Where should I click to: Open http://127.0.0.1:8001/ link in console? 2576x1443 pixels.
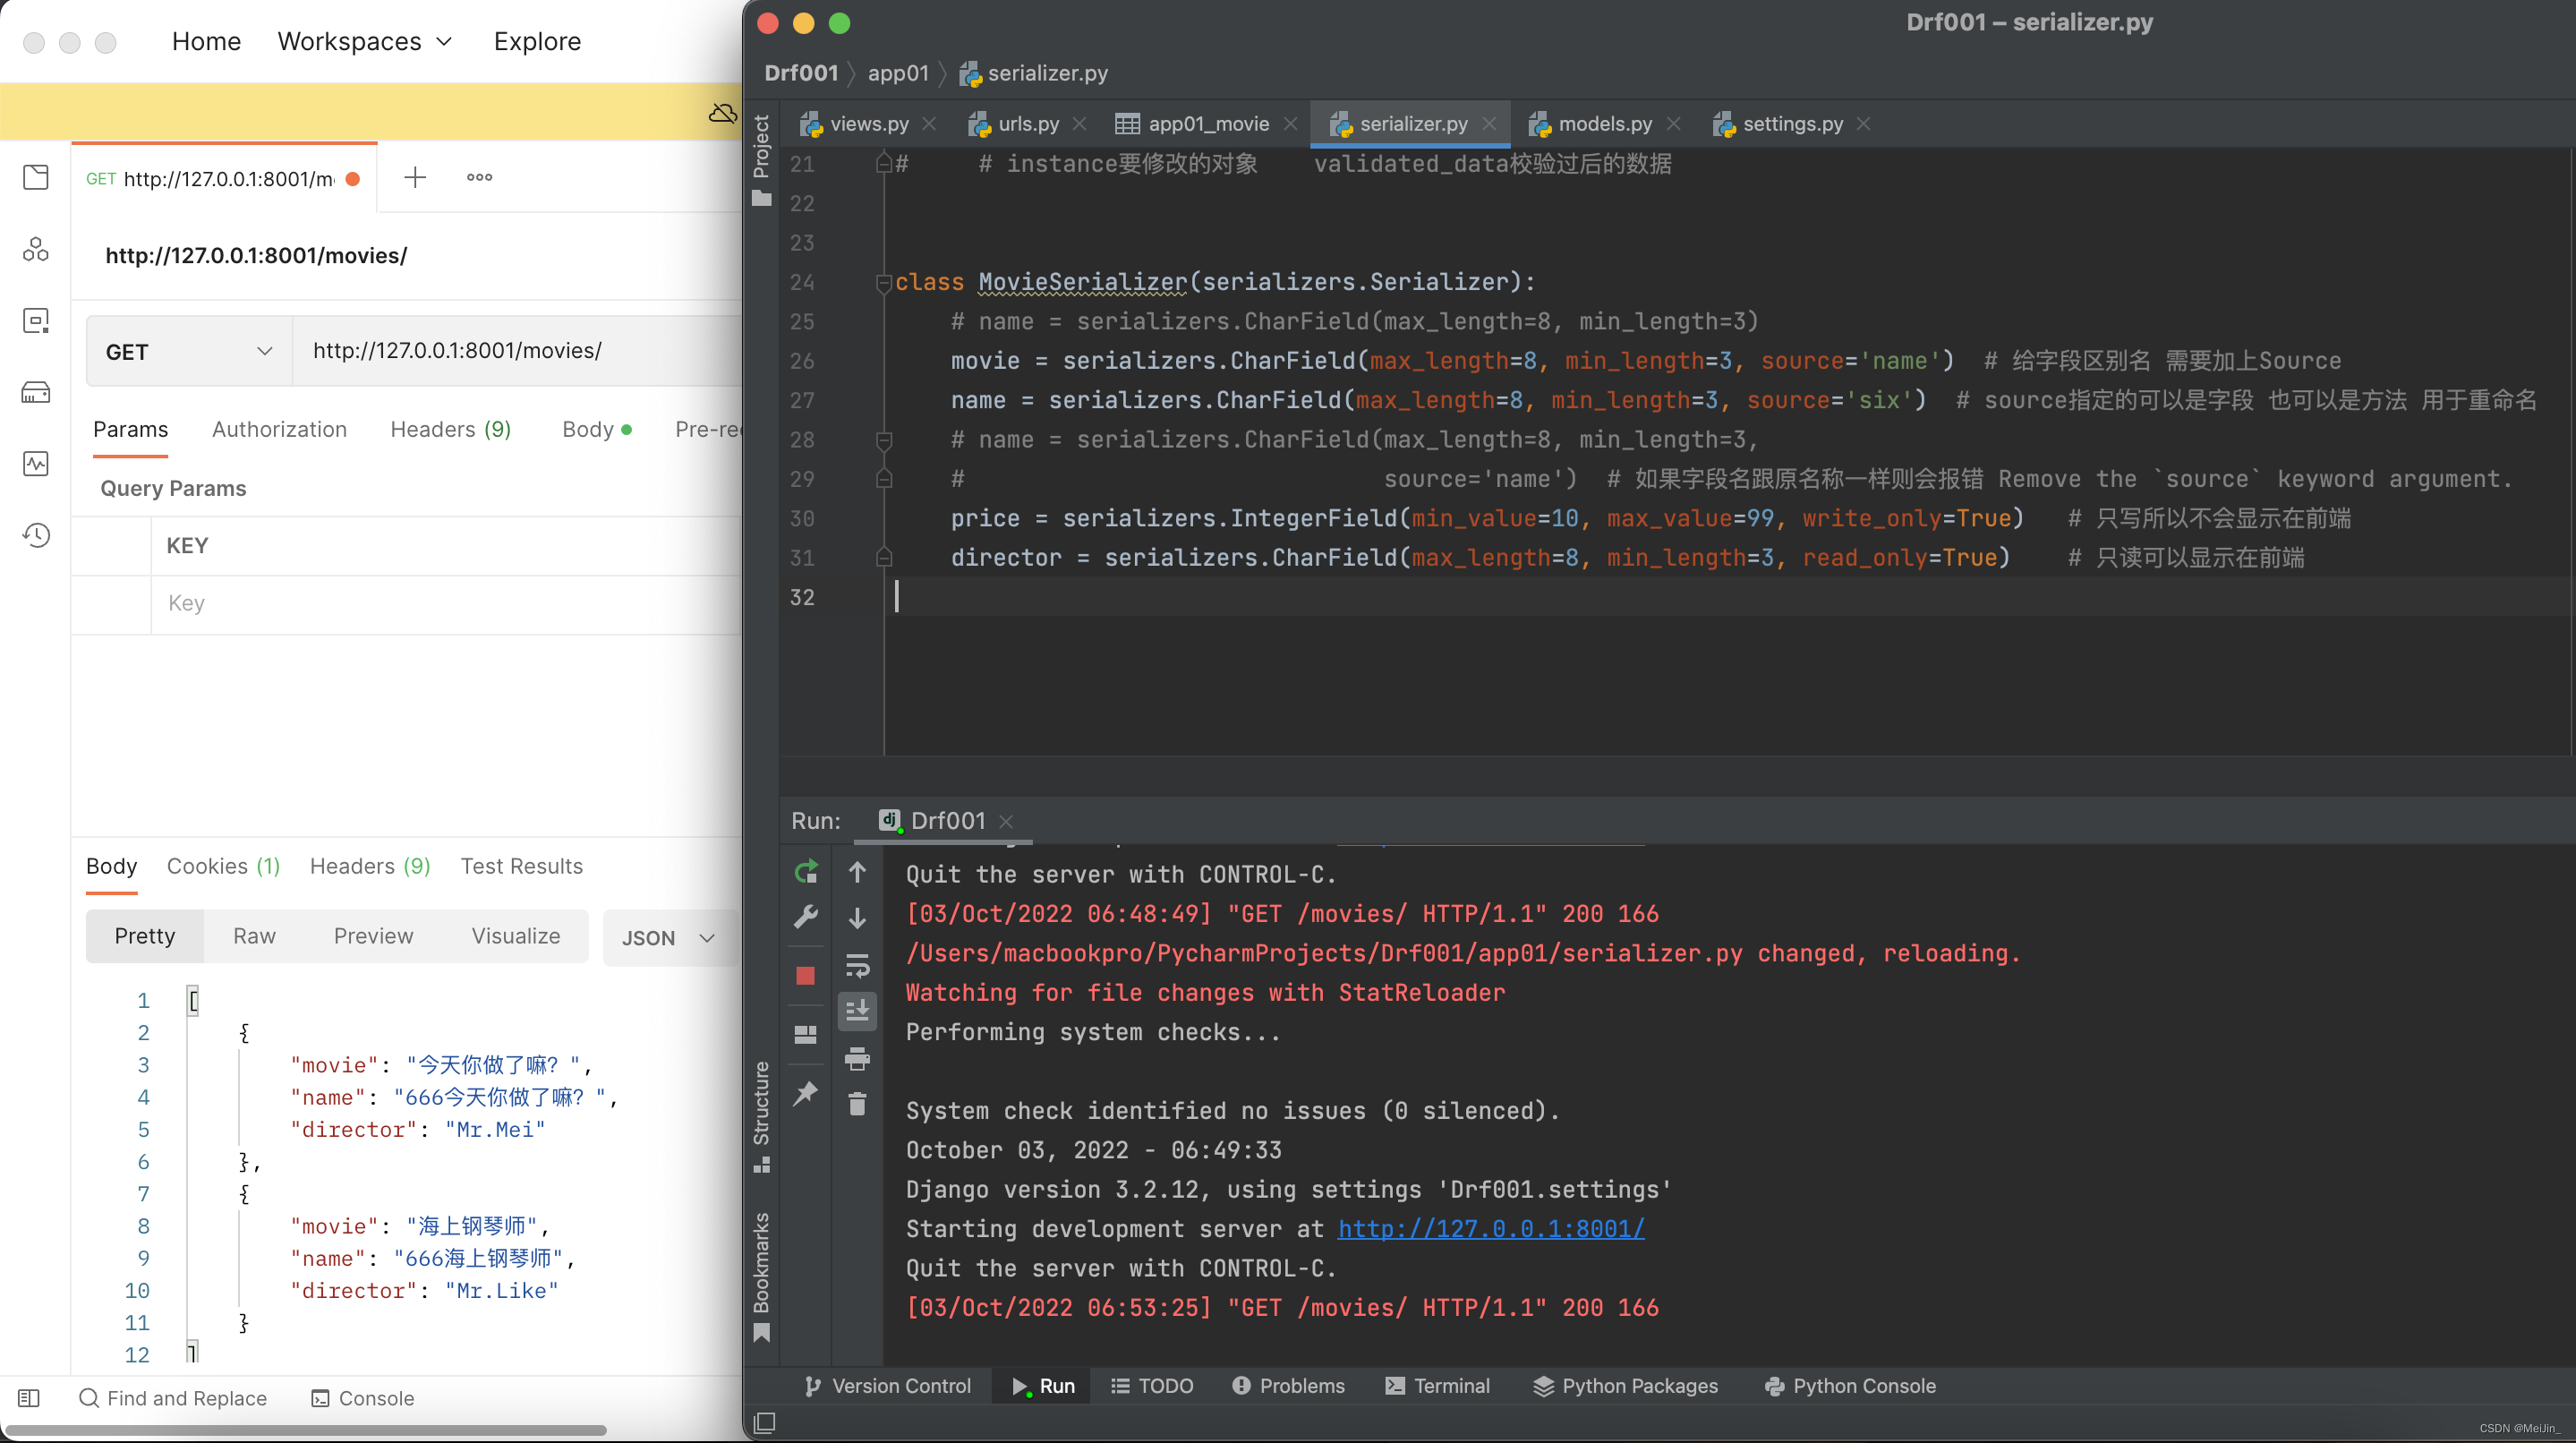point(1491,1229)
